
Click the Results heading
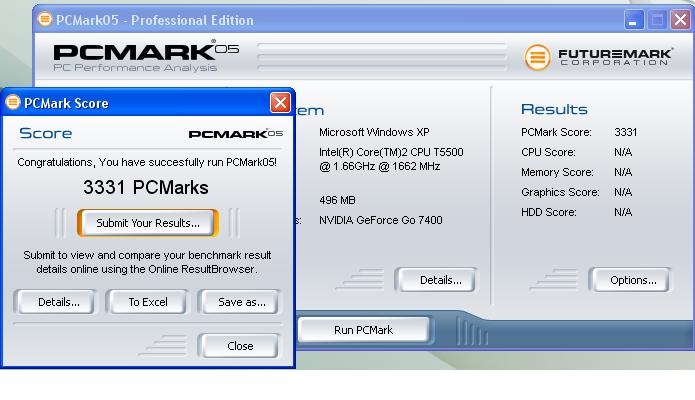click(554, 109)
